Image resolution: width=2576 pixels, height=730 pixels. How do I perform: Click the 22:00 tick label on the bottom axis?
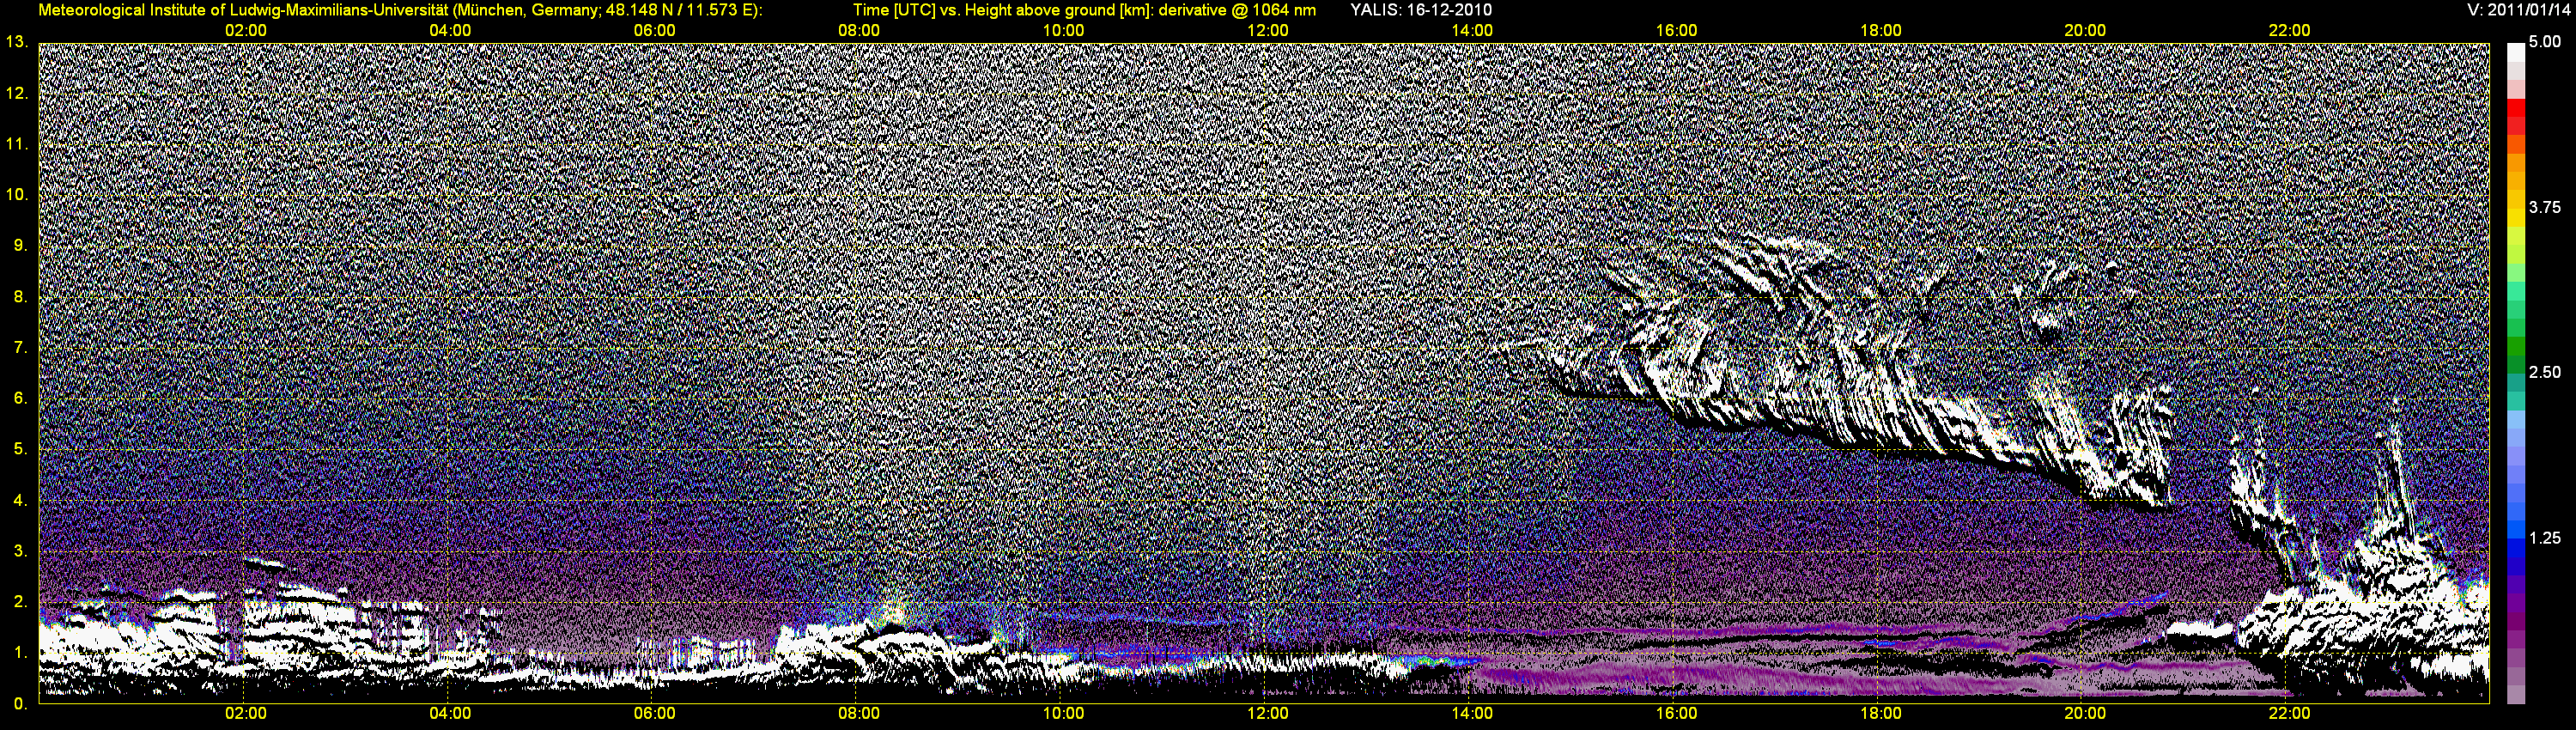(2290, 714)
